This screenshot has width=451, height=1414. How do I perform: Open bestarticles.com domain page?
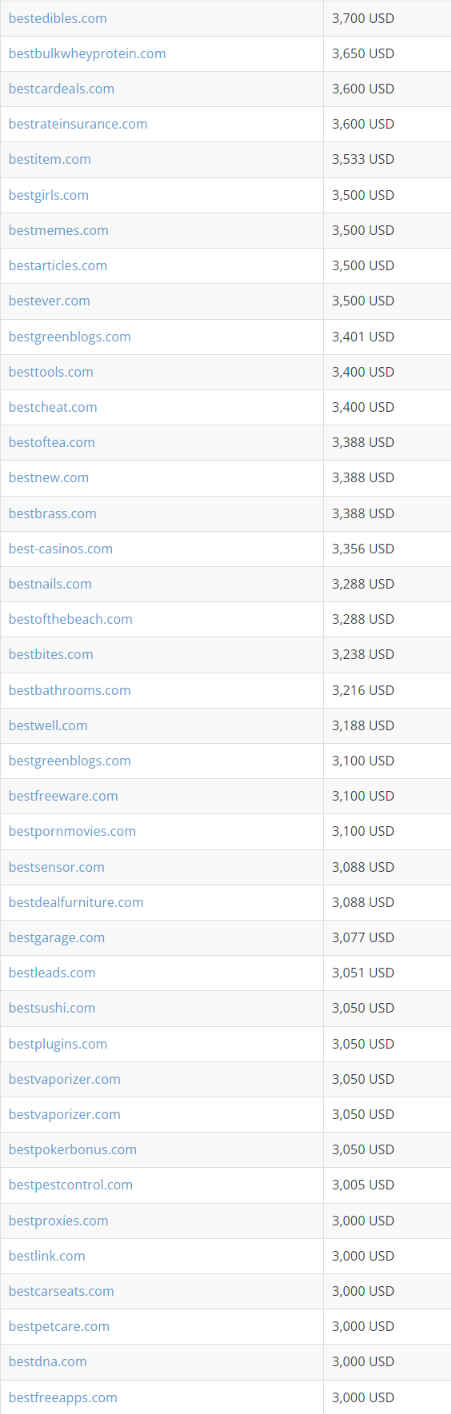coord(57,265)
